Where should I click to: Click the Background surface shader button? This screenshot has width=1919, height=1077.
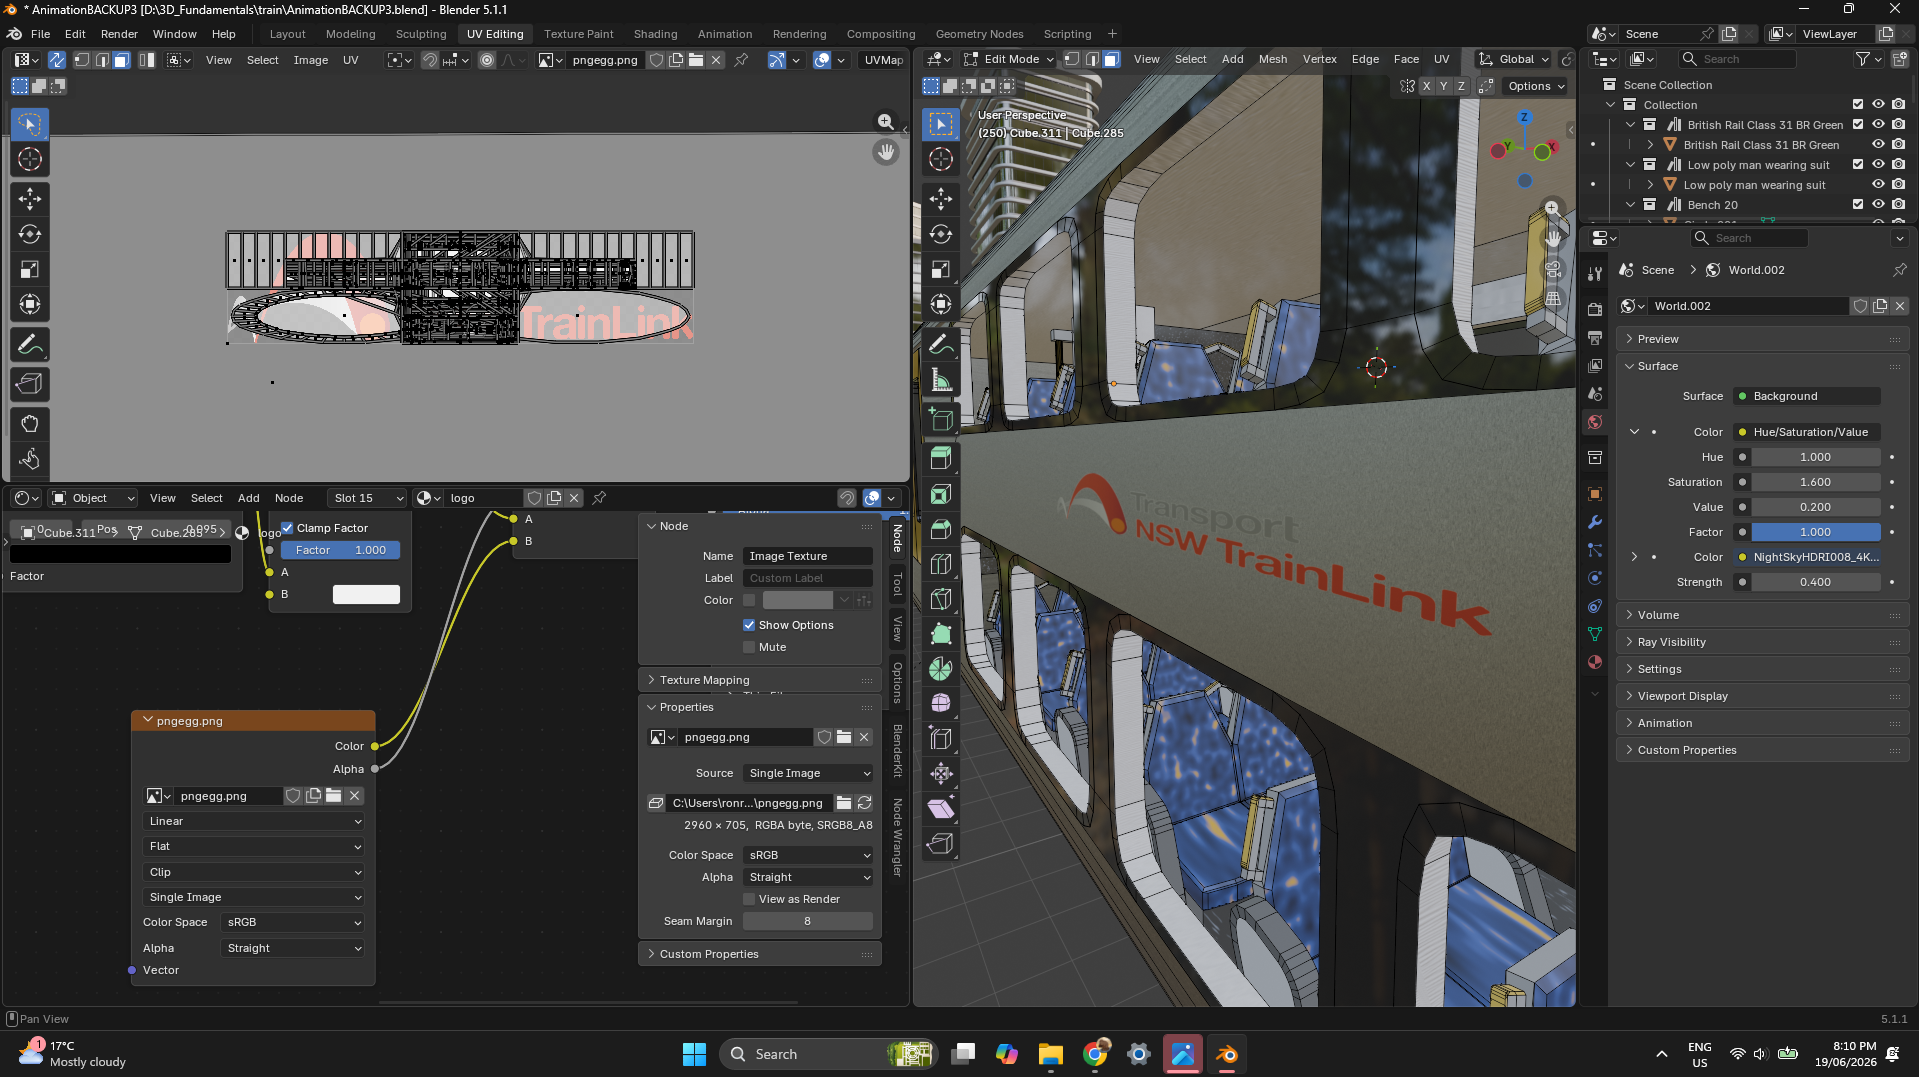coord(1807,396)
